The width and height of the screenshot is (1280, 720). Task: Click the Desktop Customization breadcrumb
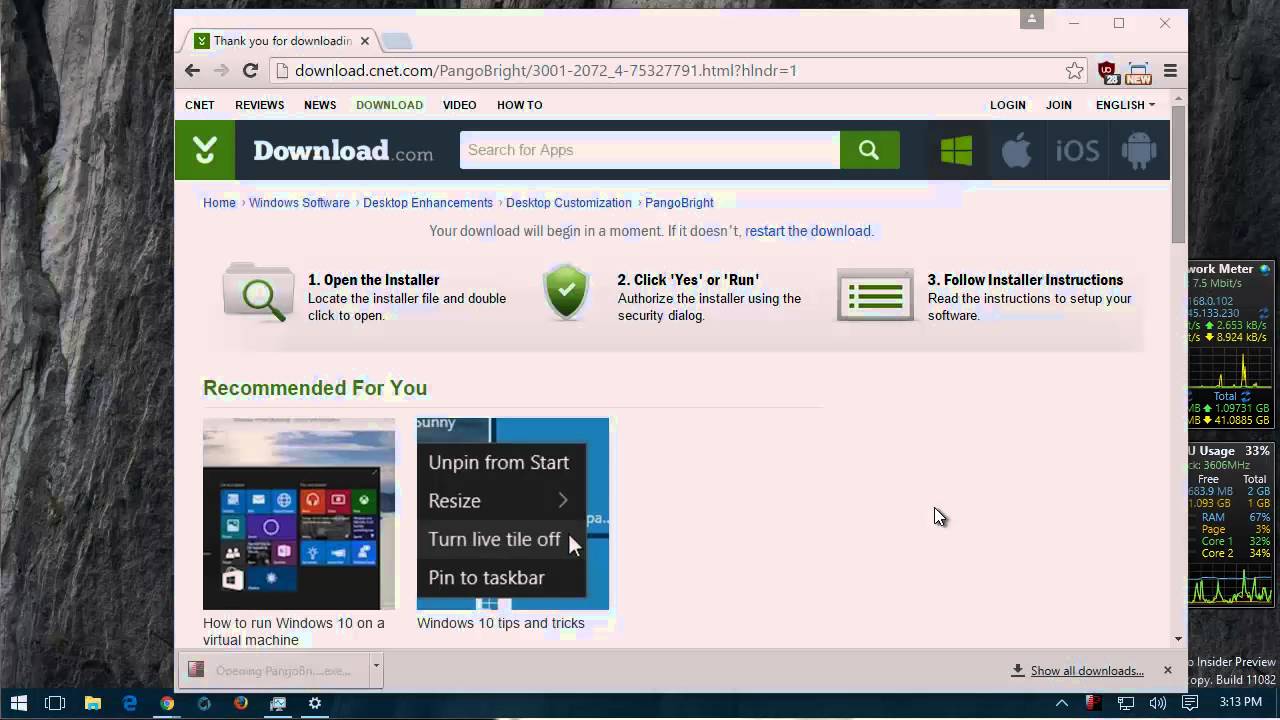click(x=569, y=203)
